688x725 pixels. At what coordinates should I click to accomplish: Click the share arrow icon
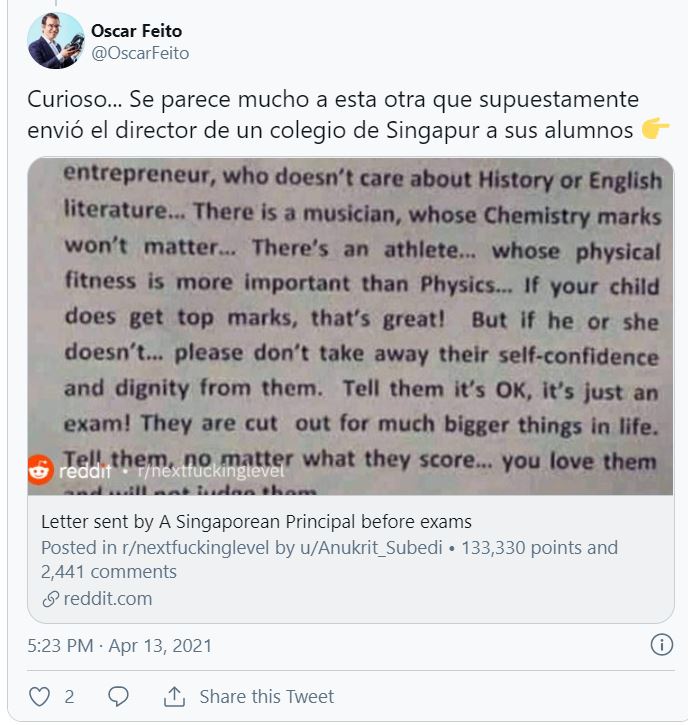coord(174,696)
